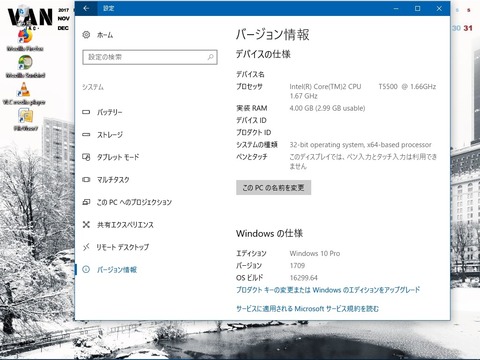Viewport: 480px width, 360px height.
Task: Open この PC へのプロジェクション settings
Action: [x=134, y=202]
